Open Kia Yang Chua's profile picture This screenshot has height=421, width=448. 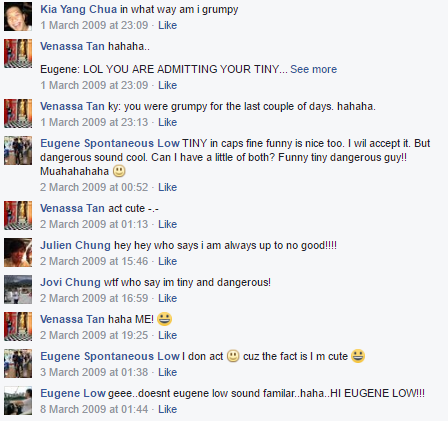18,17
